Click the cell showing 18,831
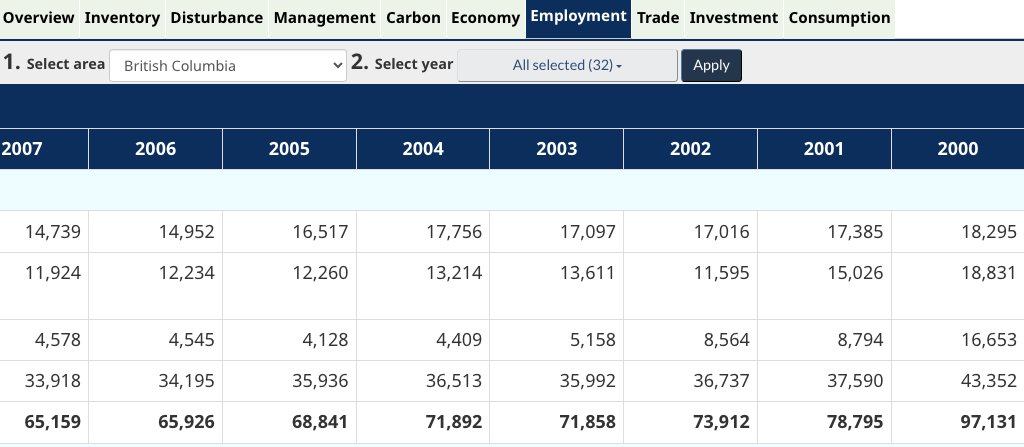The image size is (1024, 447). (x=957, y=286)
